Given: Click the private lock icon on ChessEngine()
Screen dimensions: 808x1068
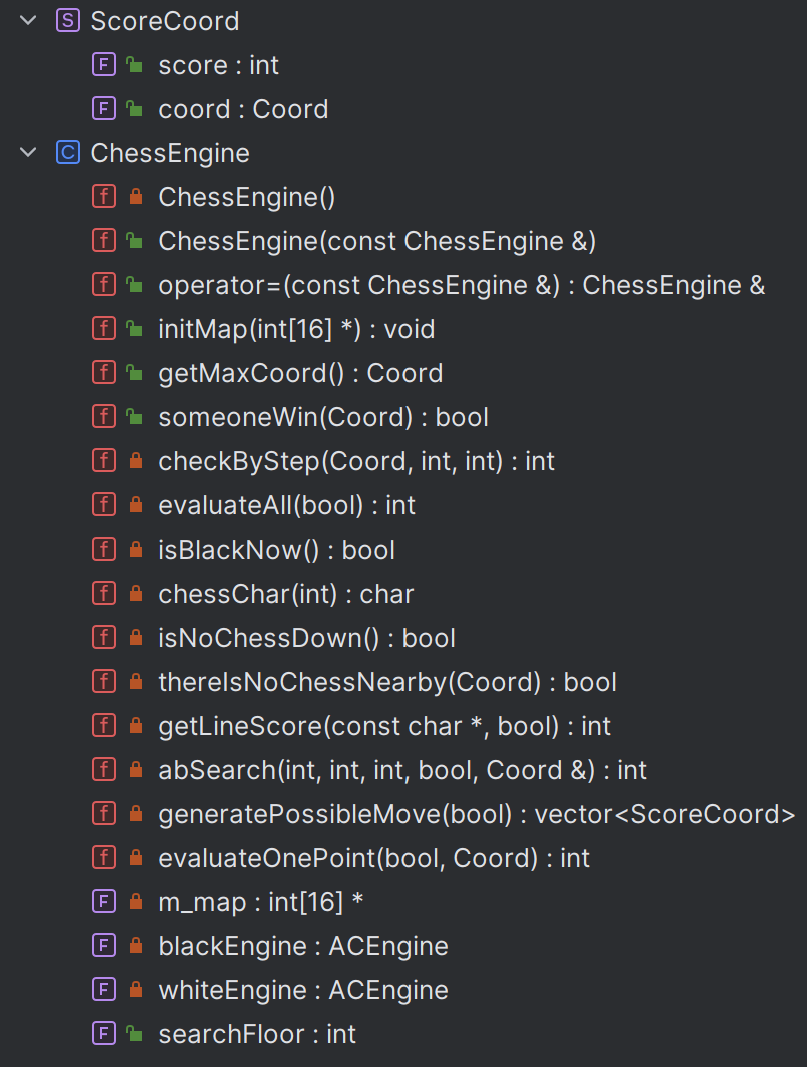Looking at the screenshot, I should coord(136,197).
